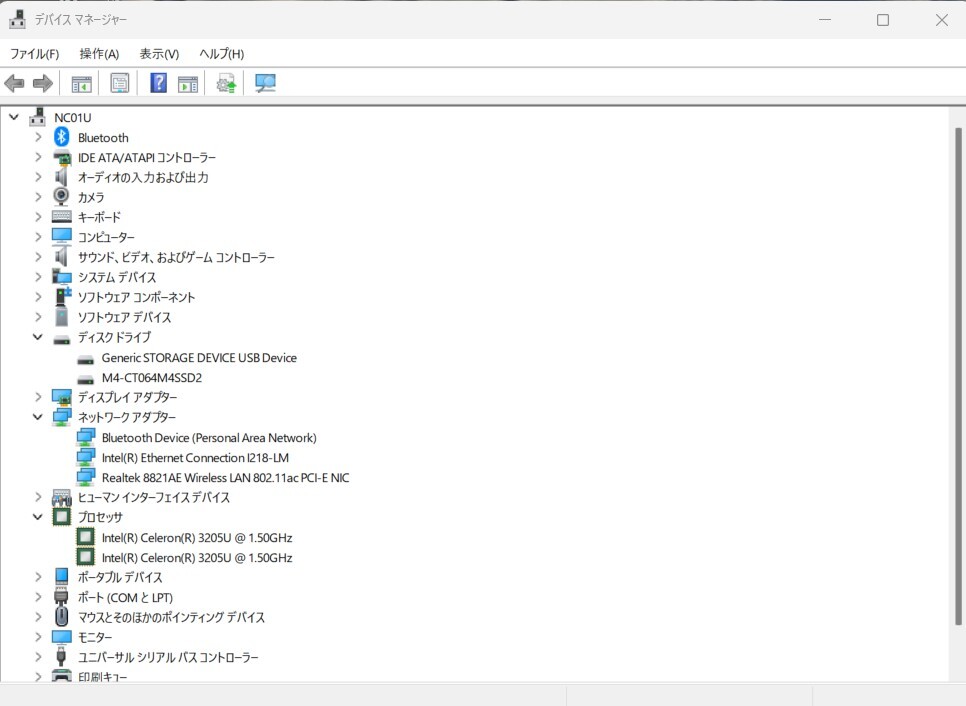Viewport: 966px width, 706px height.
Task: Expand the ディスプレイ アダプター node
Action: tap(38, 397)
